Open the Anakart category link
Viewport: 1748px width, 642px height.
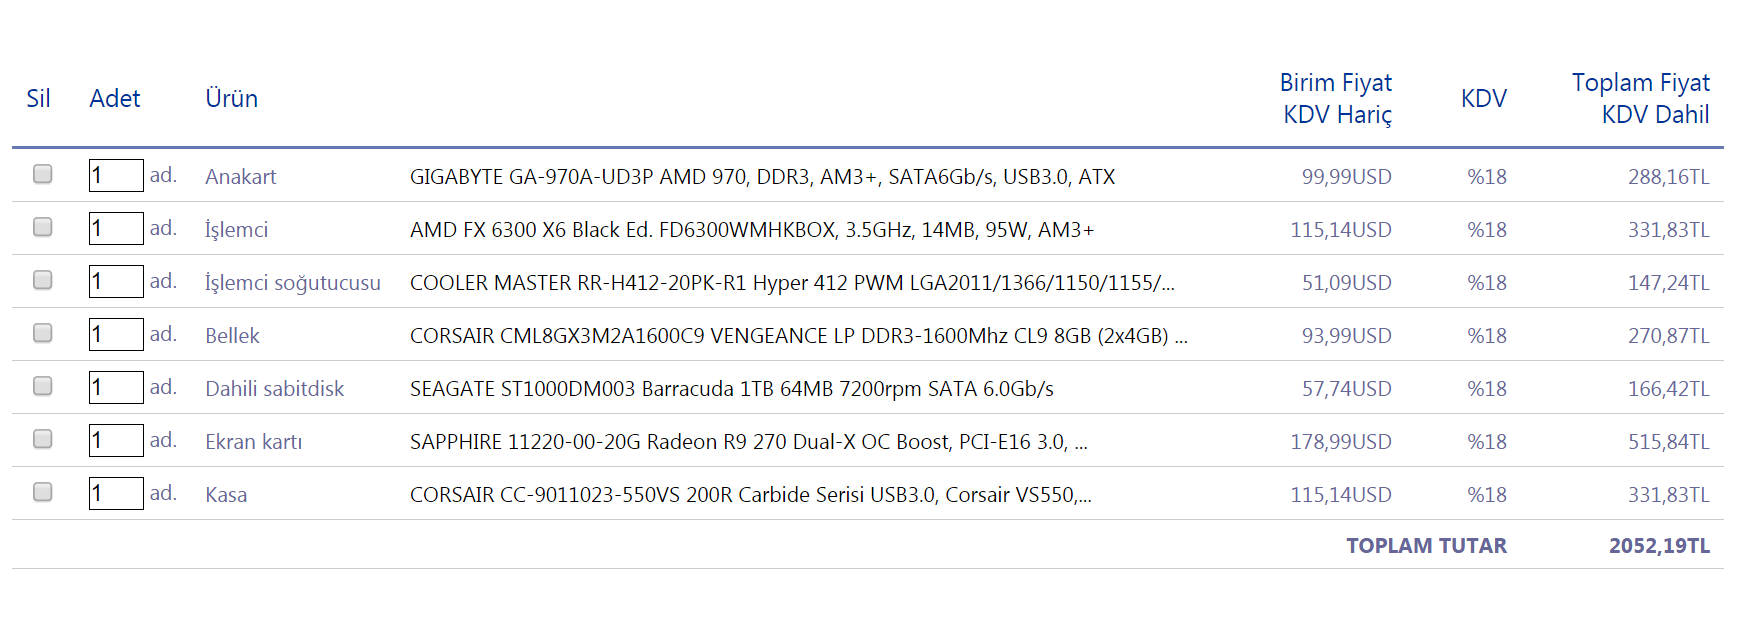(x=240, y=177)
